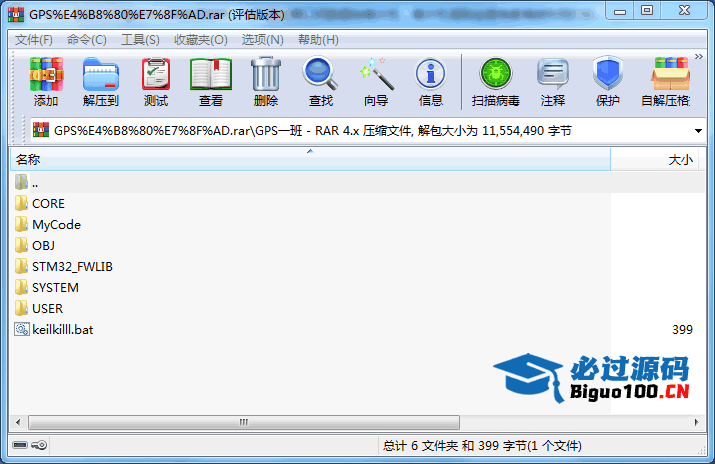715x464 pixels.
Task: Click the 399 size value of keilkilll.bat
Action: tap(682, 330)
